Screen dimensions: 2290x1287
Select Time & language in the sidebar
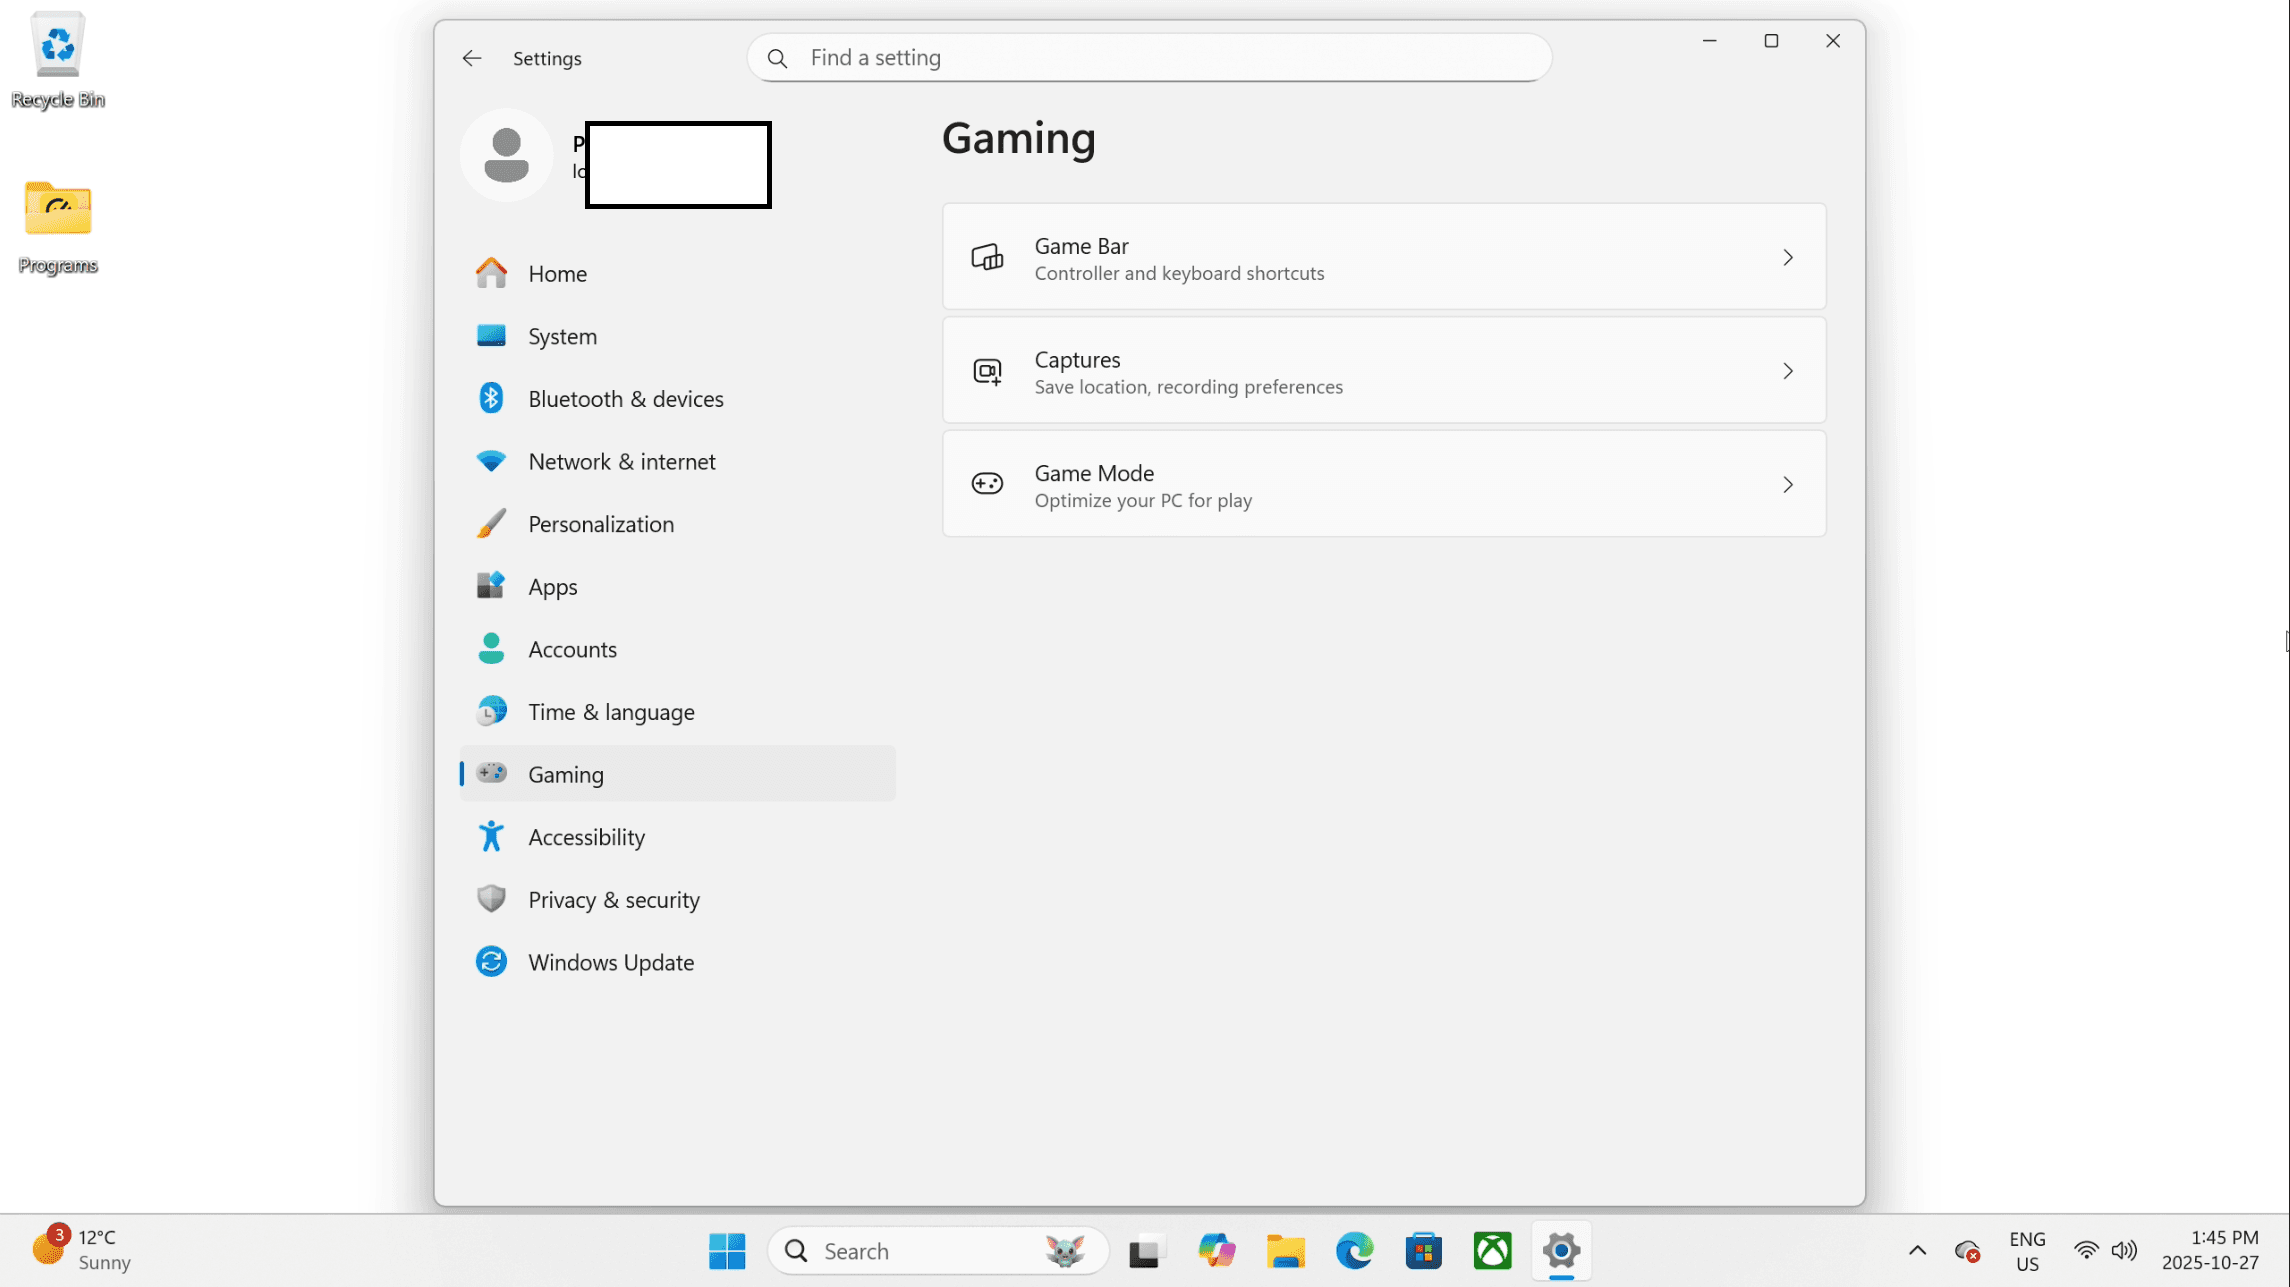click(x=611, y=712)
